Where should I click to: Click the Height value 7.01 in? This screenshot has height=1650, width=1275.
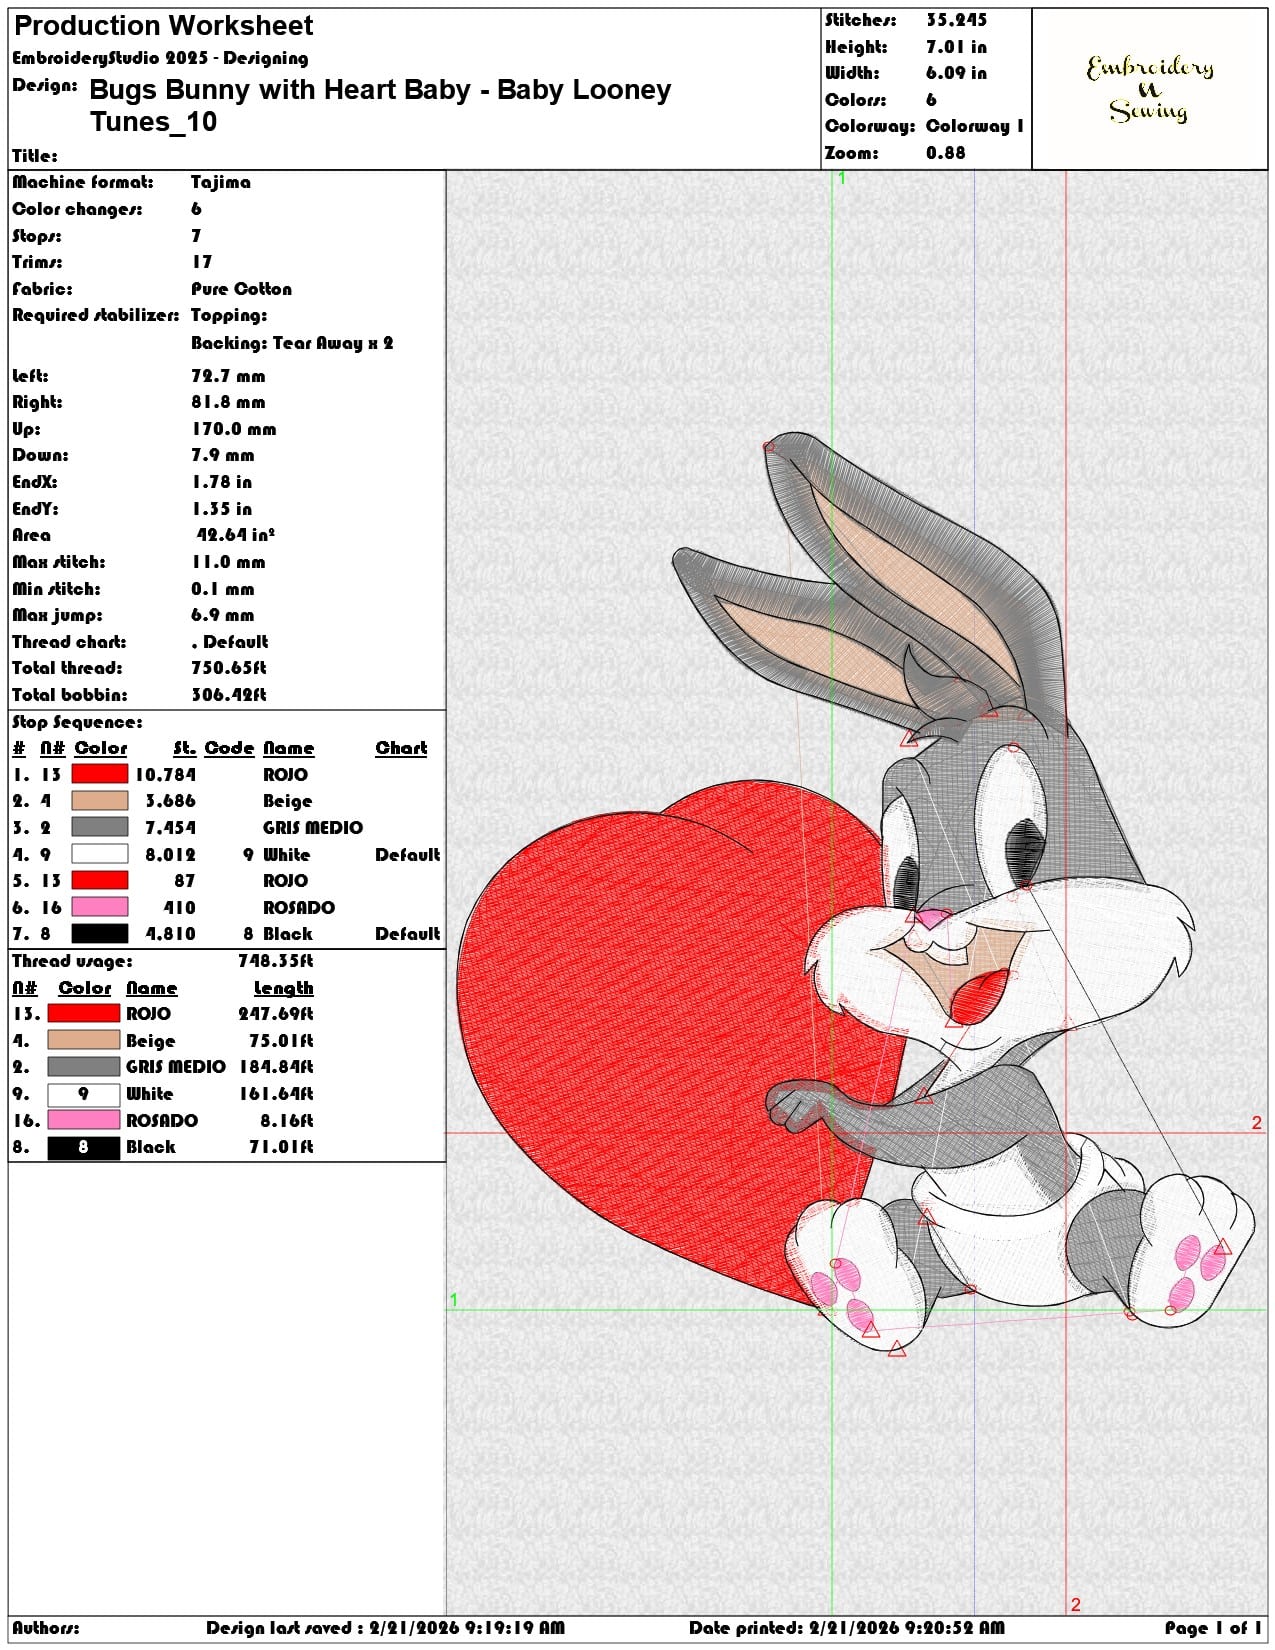[956, 47]
